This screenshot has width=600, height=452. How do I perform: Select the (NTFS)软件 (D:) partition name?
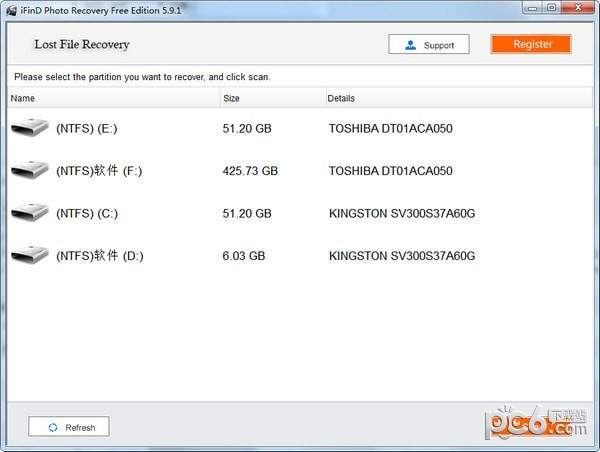100,256
